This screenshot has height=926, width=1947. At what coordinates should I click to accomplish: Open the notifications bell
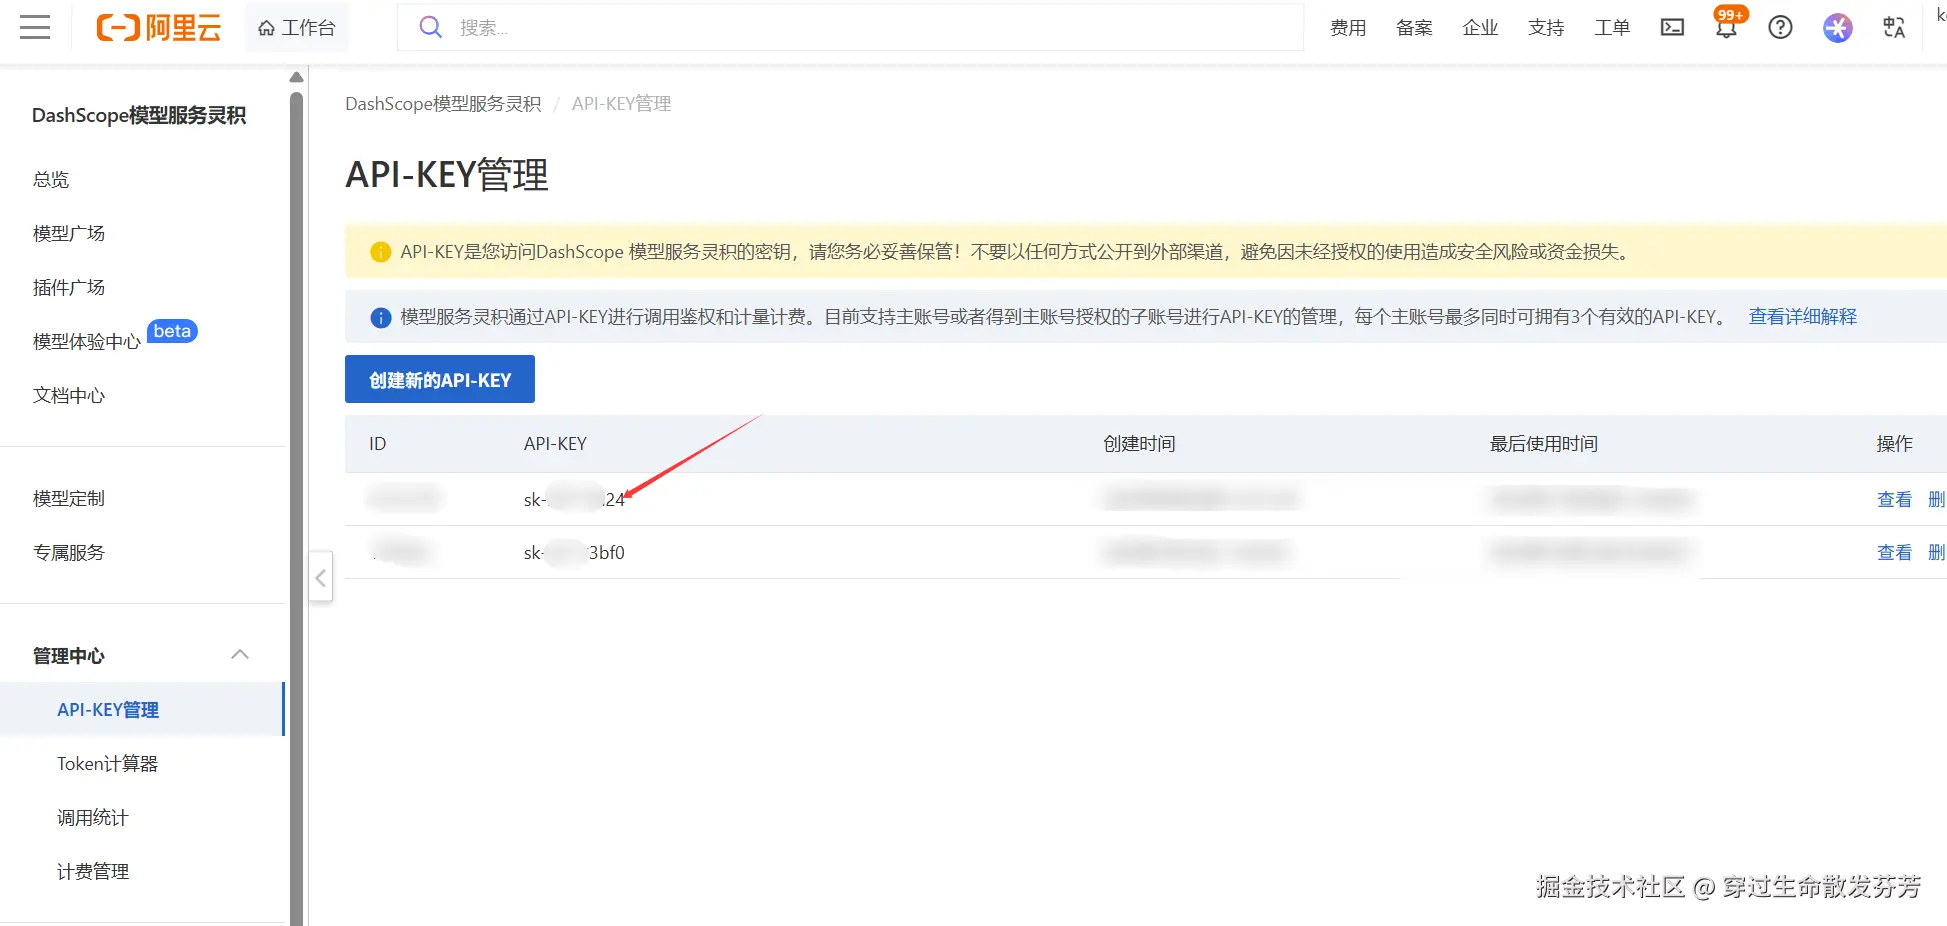pos(1726,27)
